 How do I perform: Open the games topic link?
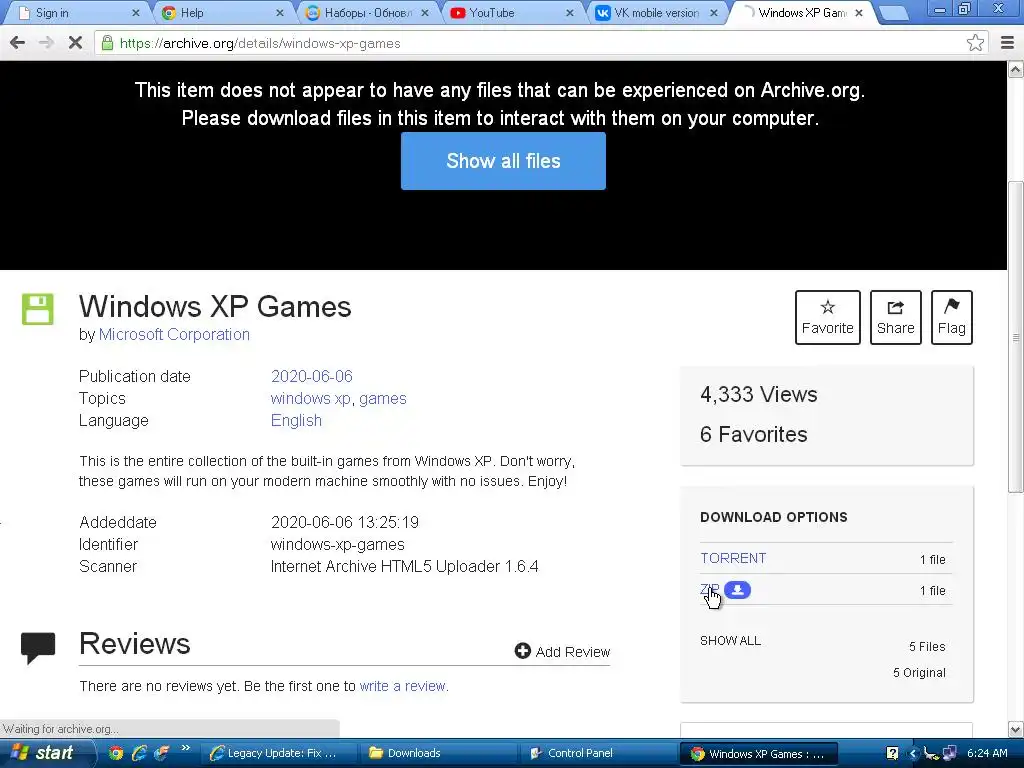coord(383,398)
